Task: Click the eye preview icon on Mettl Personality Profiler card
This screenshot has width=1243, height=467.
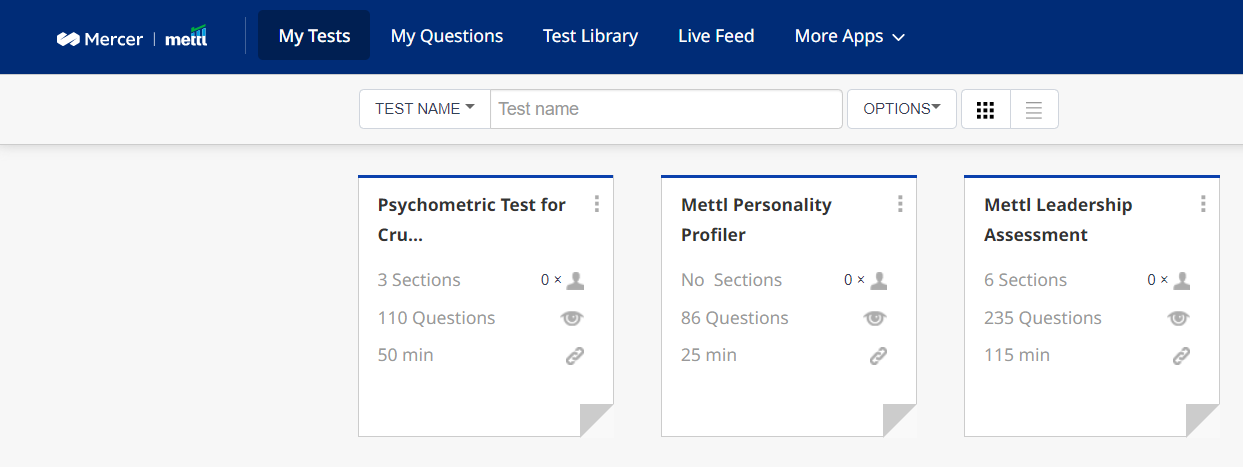Action: point(876,318)
